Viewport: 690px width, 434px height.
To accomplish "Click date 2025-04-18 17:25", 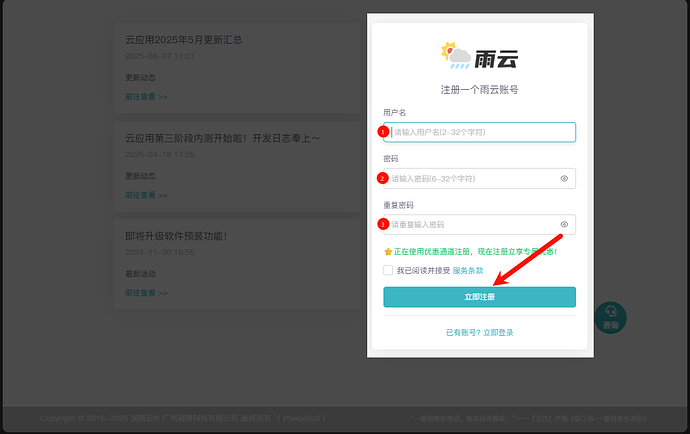I will click(x=160, y=154).
